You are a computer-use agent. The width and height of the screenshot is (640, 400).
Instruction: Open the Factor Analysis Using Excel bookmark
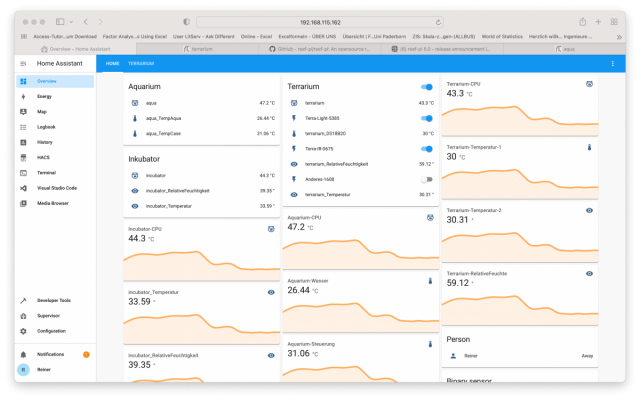(135, 36)
